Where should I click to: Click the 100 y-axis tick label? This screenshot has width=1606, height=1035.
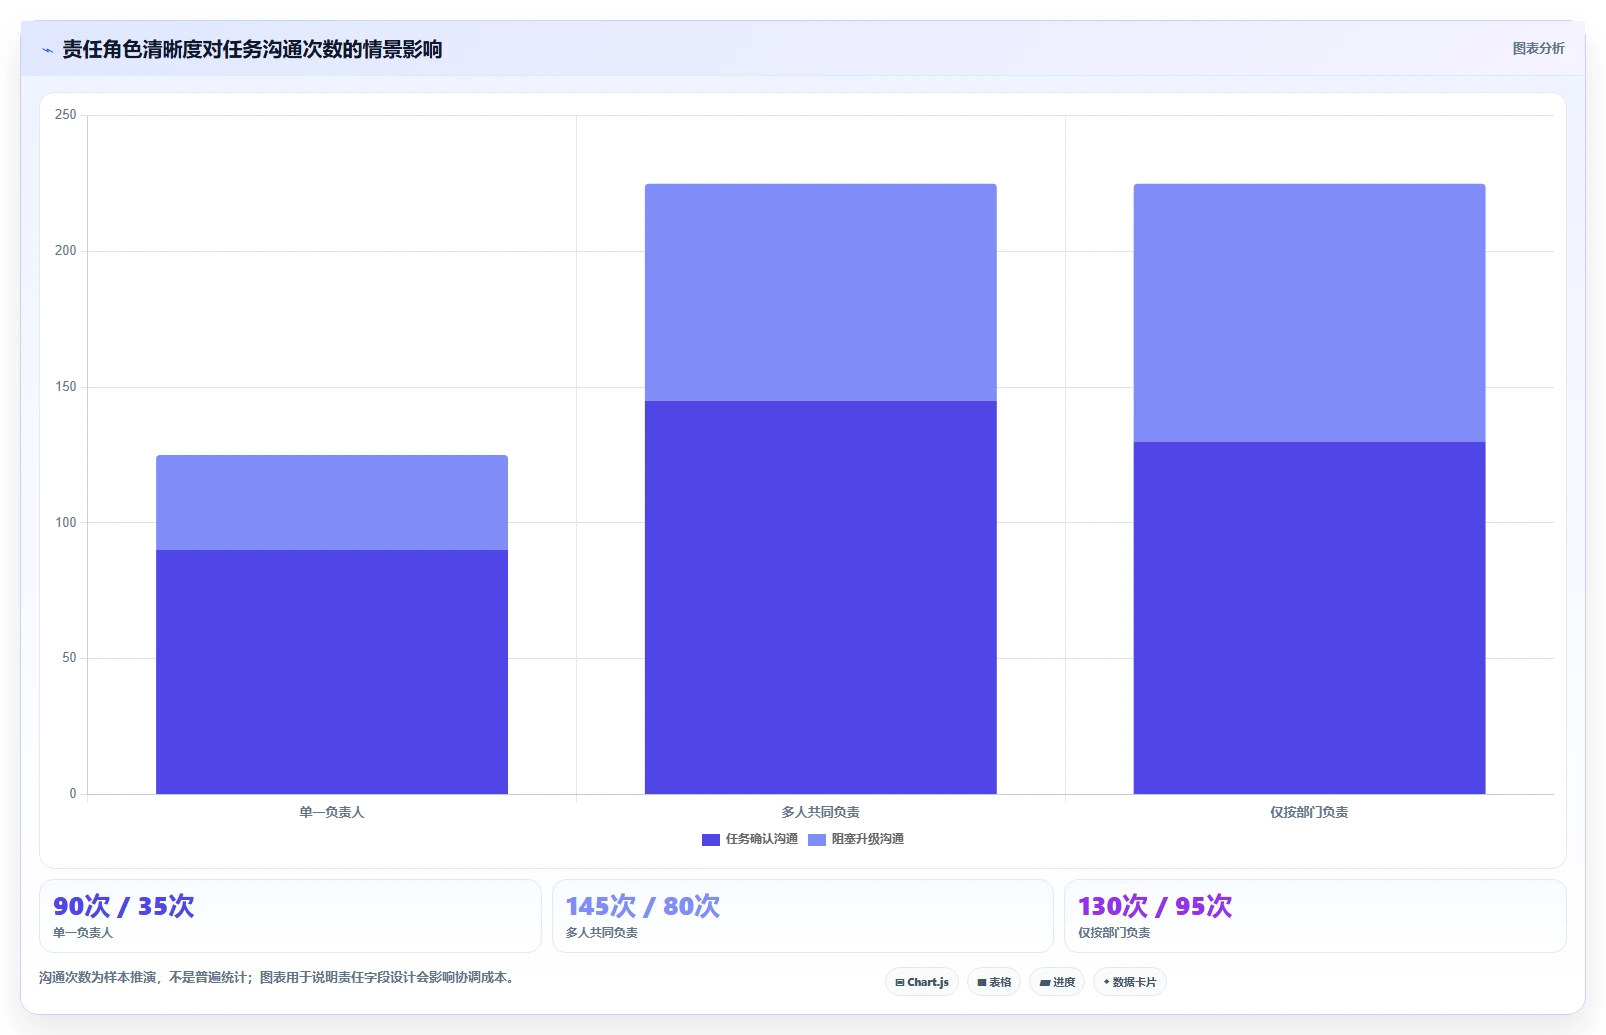(x=66, y=522)
